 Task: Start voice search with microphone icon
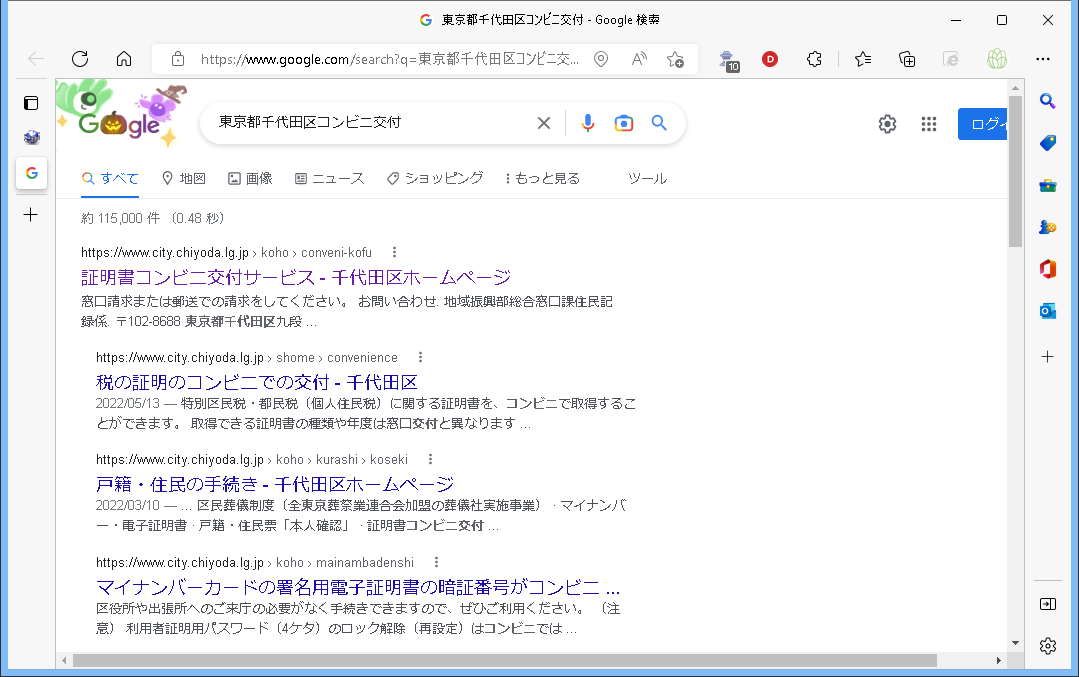pos(588,123)
